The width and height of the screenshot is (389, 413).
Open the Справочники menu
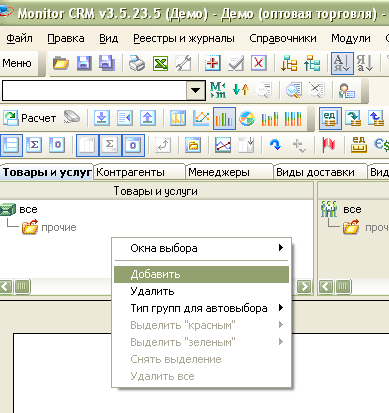[283, 39]
